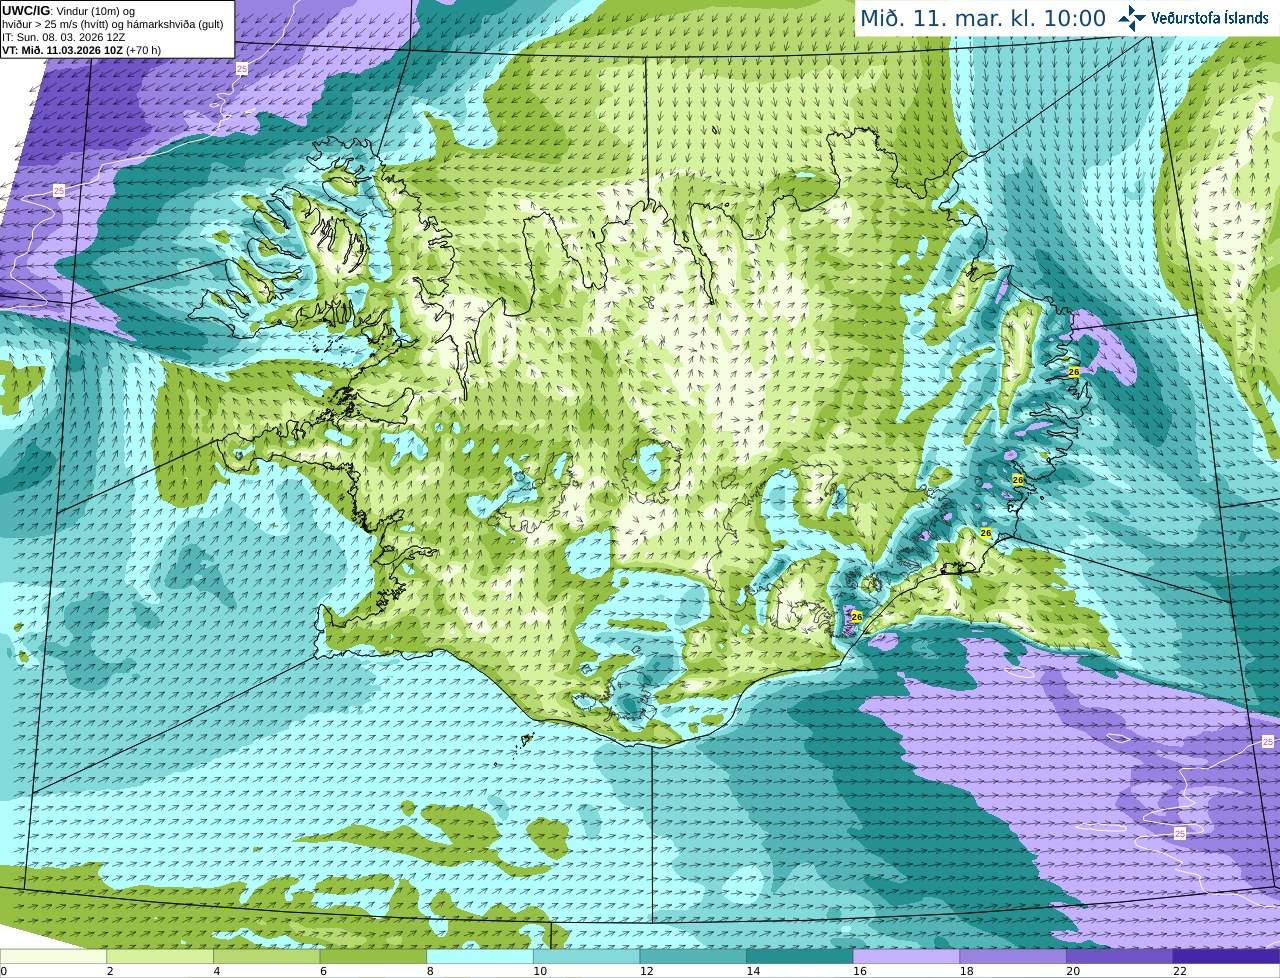
Task: Click the lavender swatch between 16 and 18
Action: [906, 956]
